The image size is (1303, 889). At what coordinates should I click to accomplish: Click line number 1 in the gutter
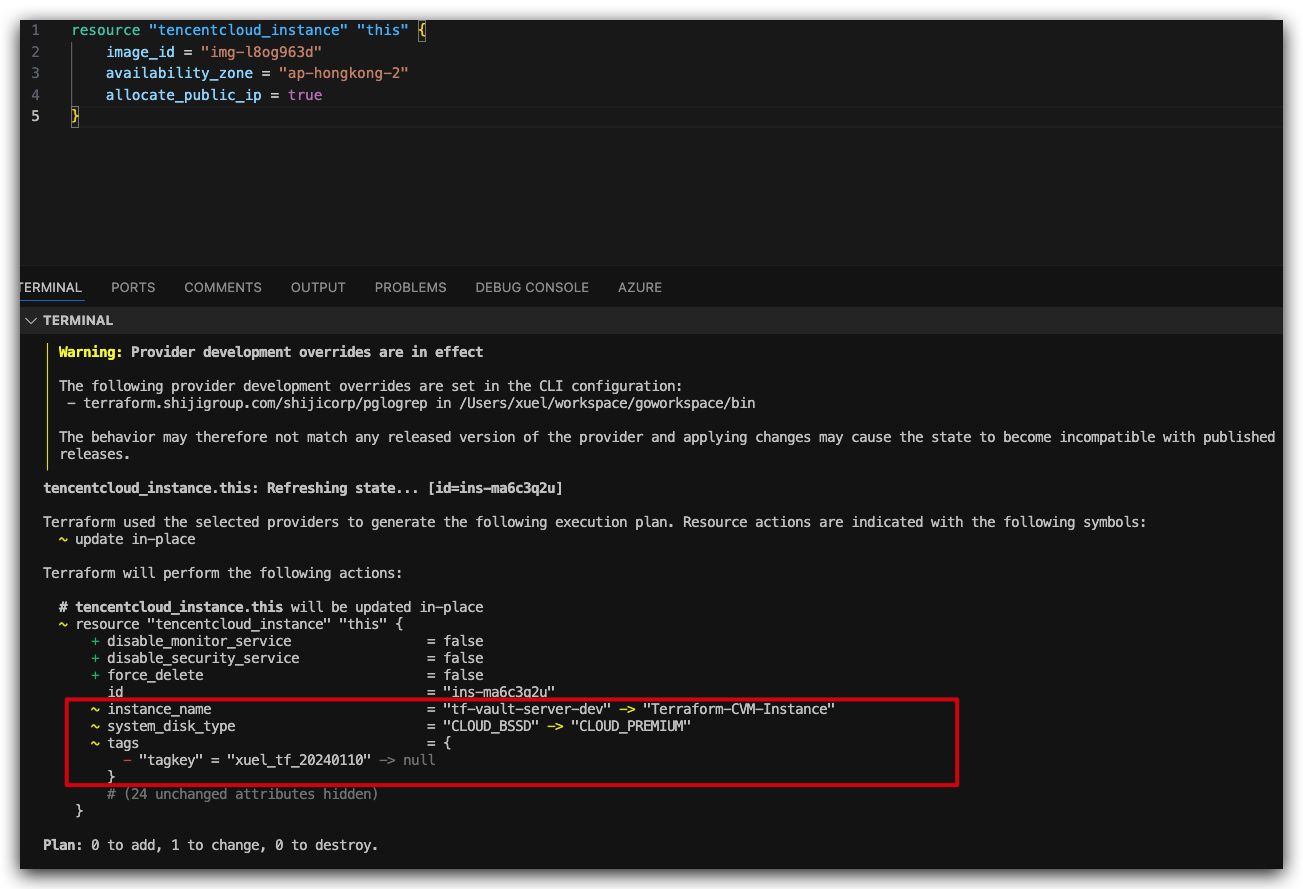pyautogui.click(x=36, y=30)
